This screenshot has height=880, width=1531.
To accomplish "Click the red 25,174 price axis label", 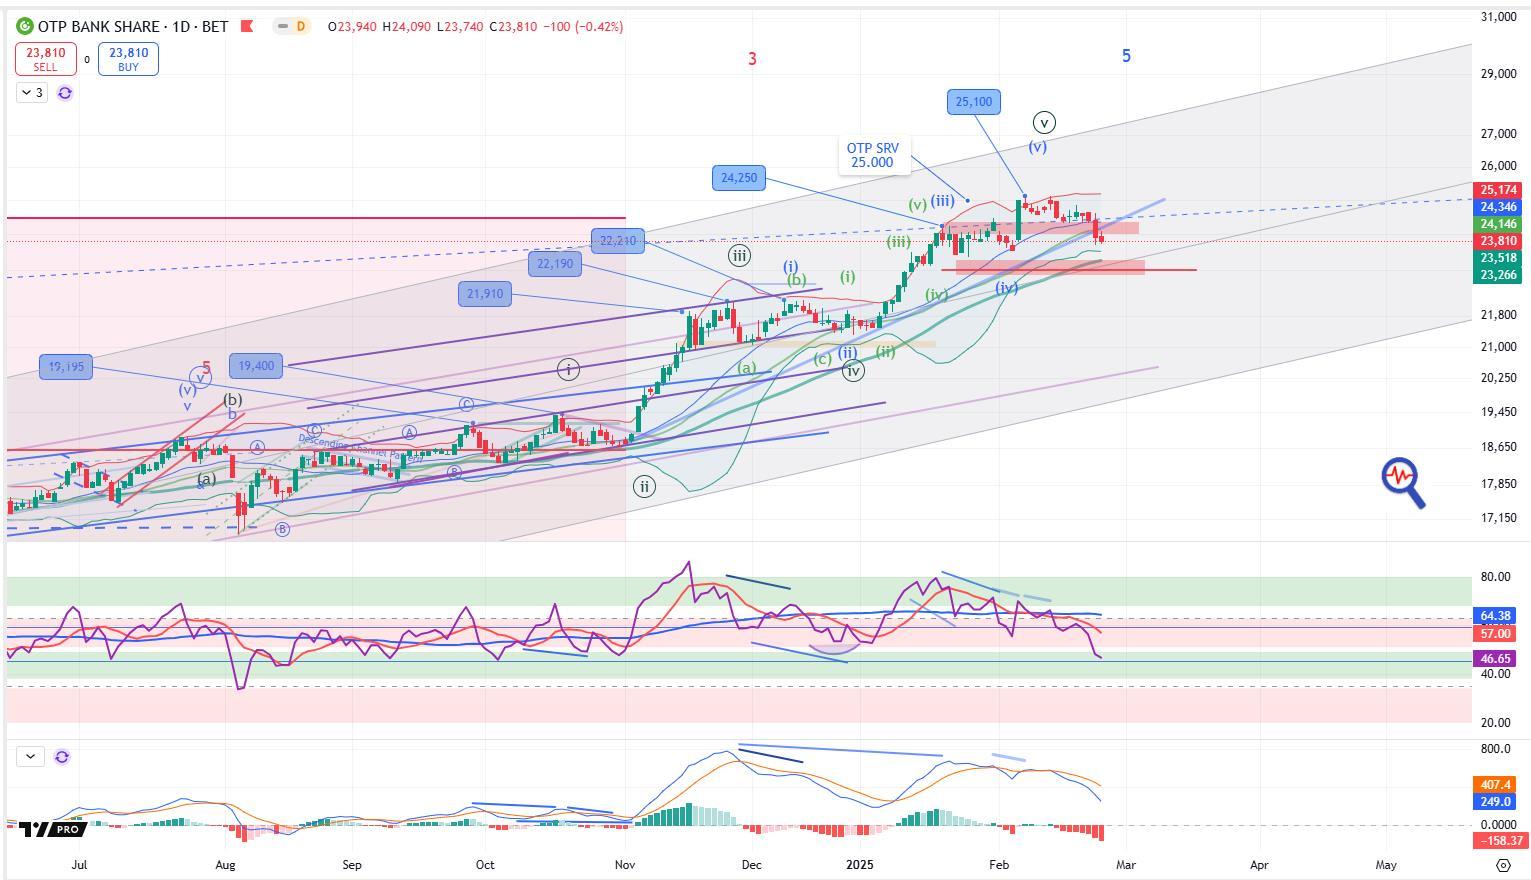I will [x=1498, y=190].
